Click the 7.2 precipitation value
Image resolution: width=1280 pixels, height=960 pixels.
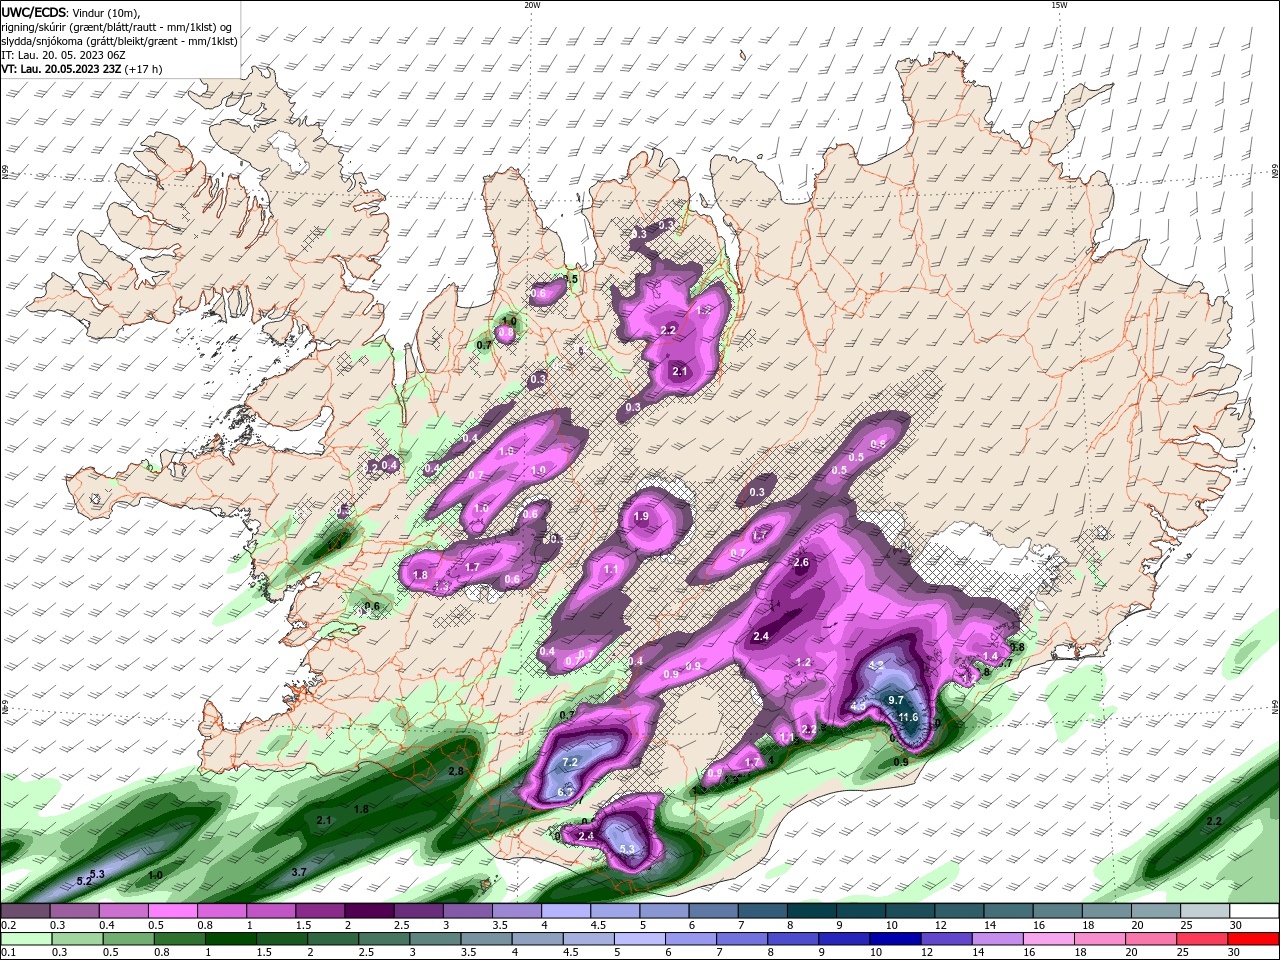(x=570, y=762)
